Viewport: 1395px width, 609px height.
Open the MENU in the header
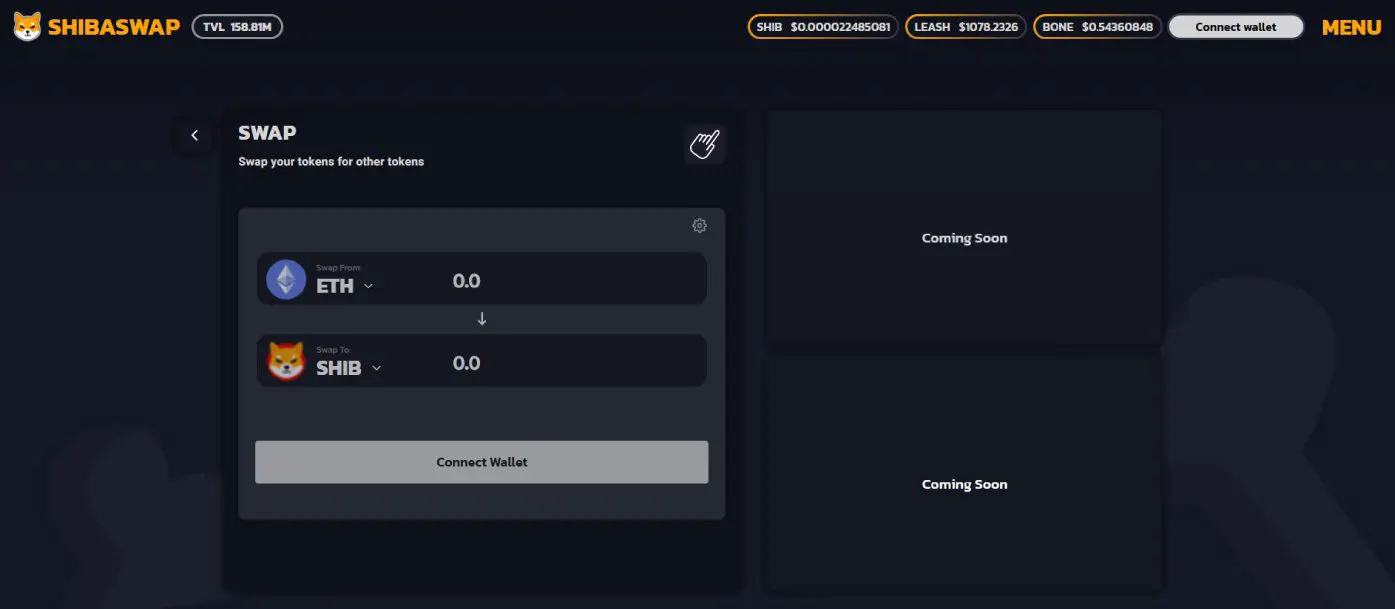(x=1351, y=28)
